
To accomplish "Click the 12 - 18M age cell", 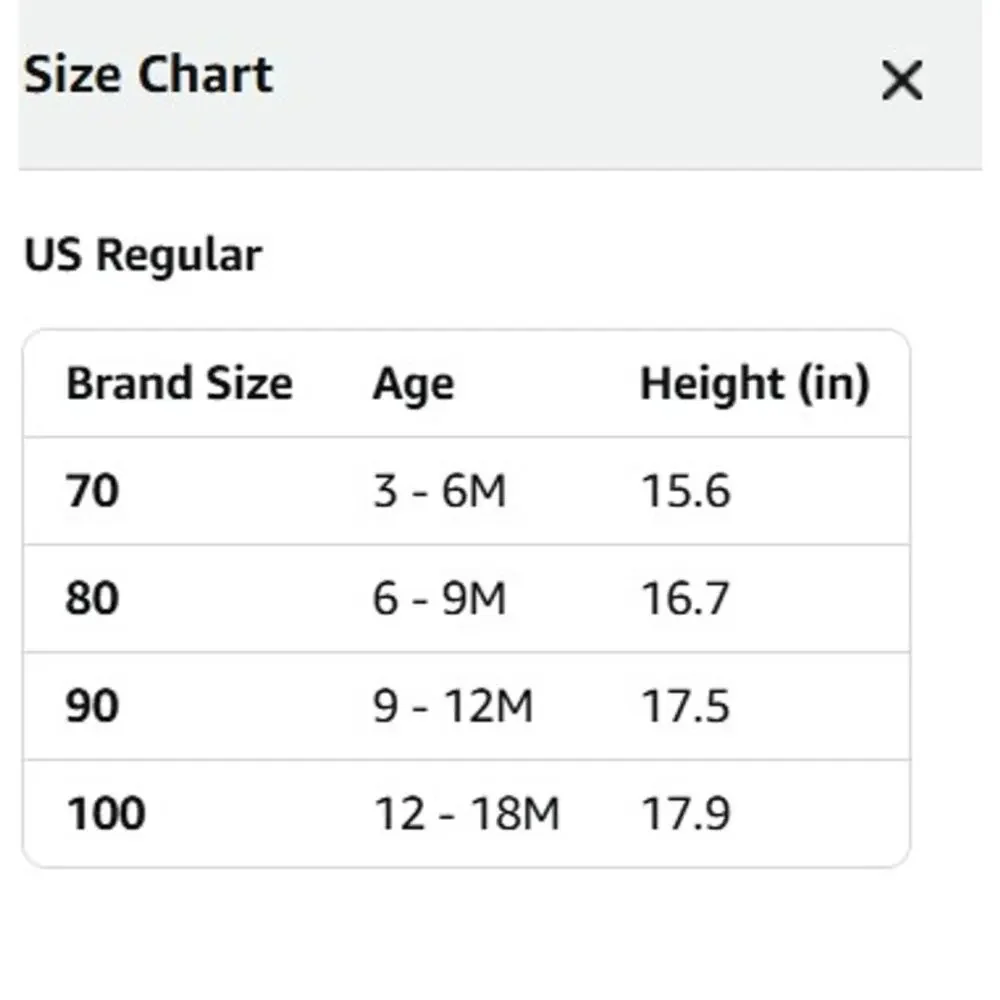I will [467, 813].
